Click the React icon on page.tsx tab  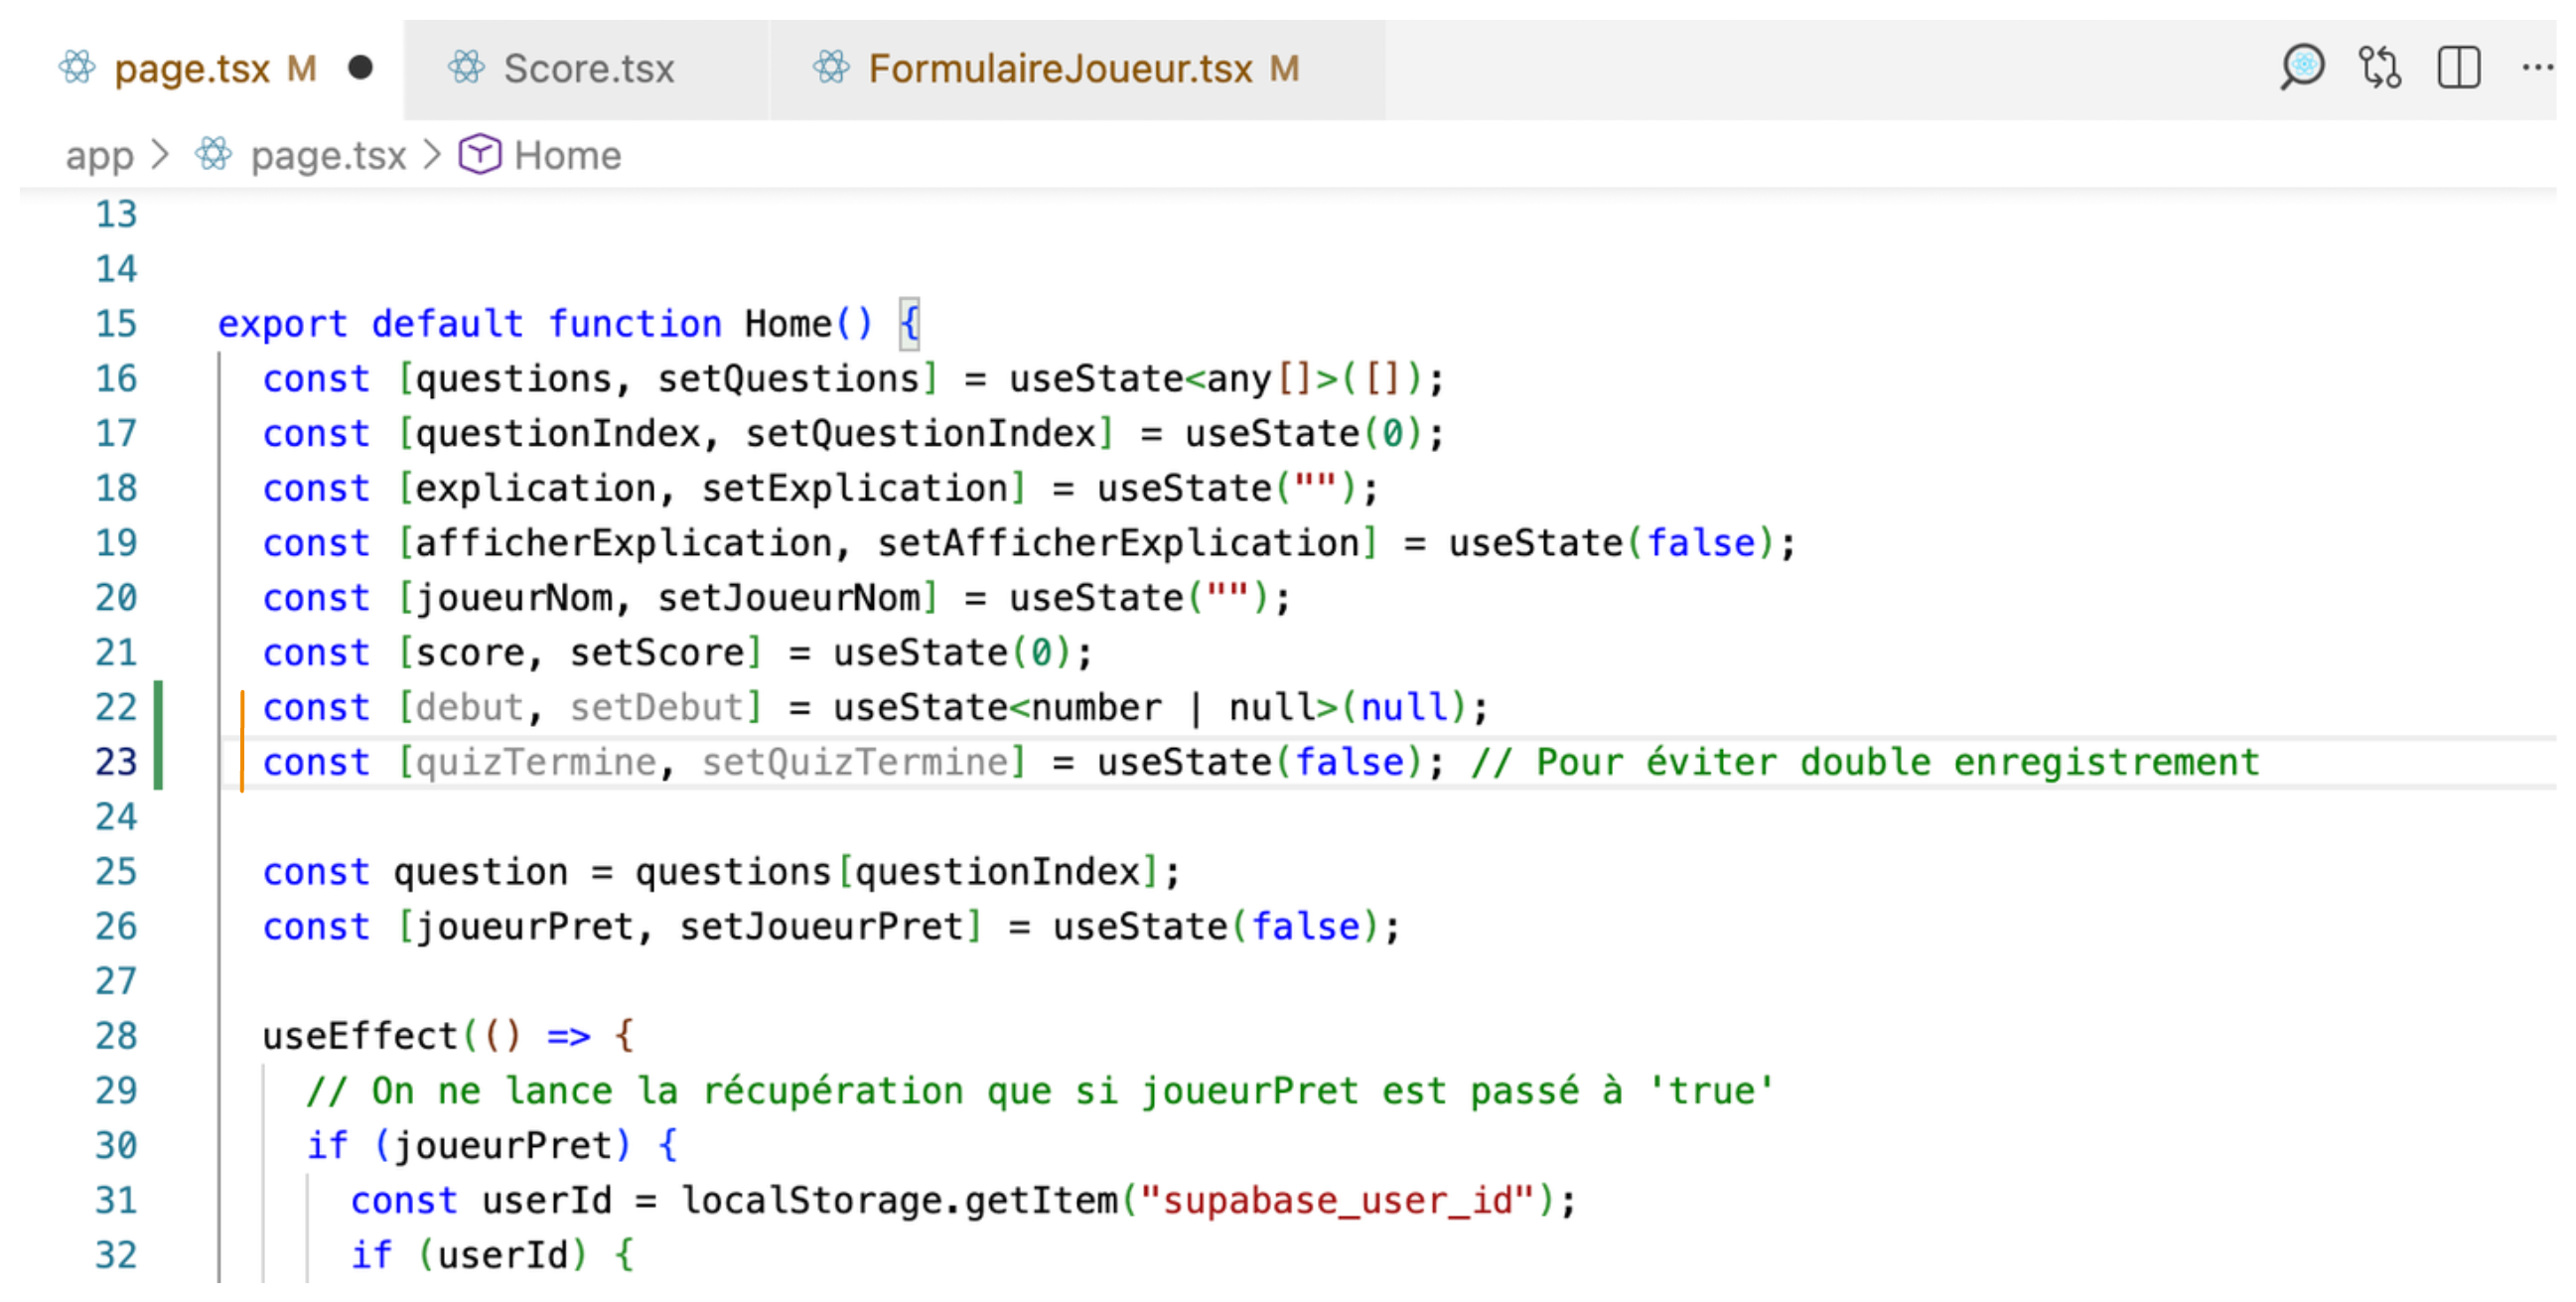pos(78,68)
